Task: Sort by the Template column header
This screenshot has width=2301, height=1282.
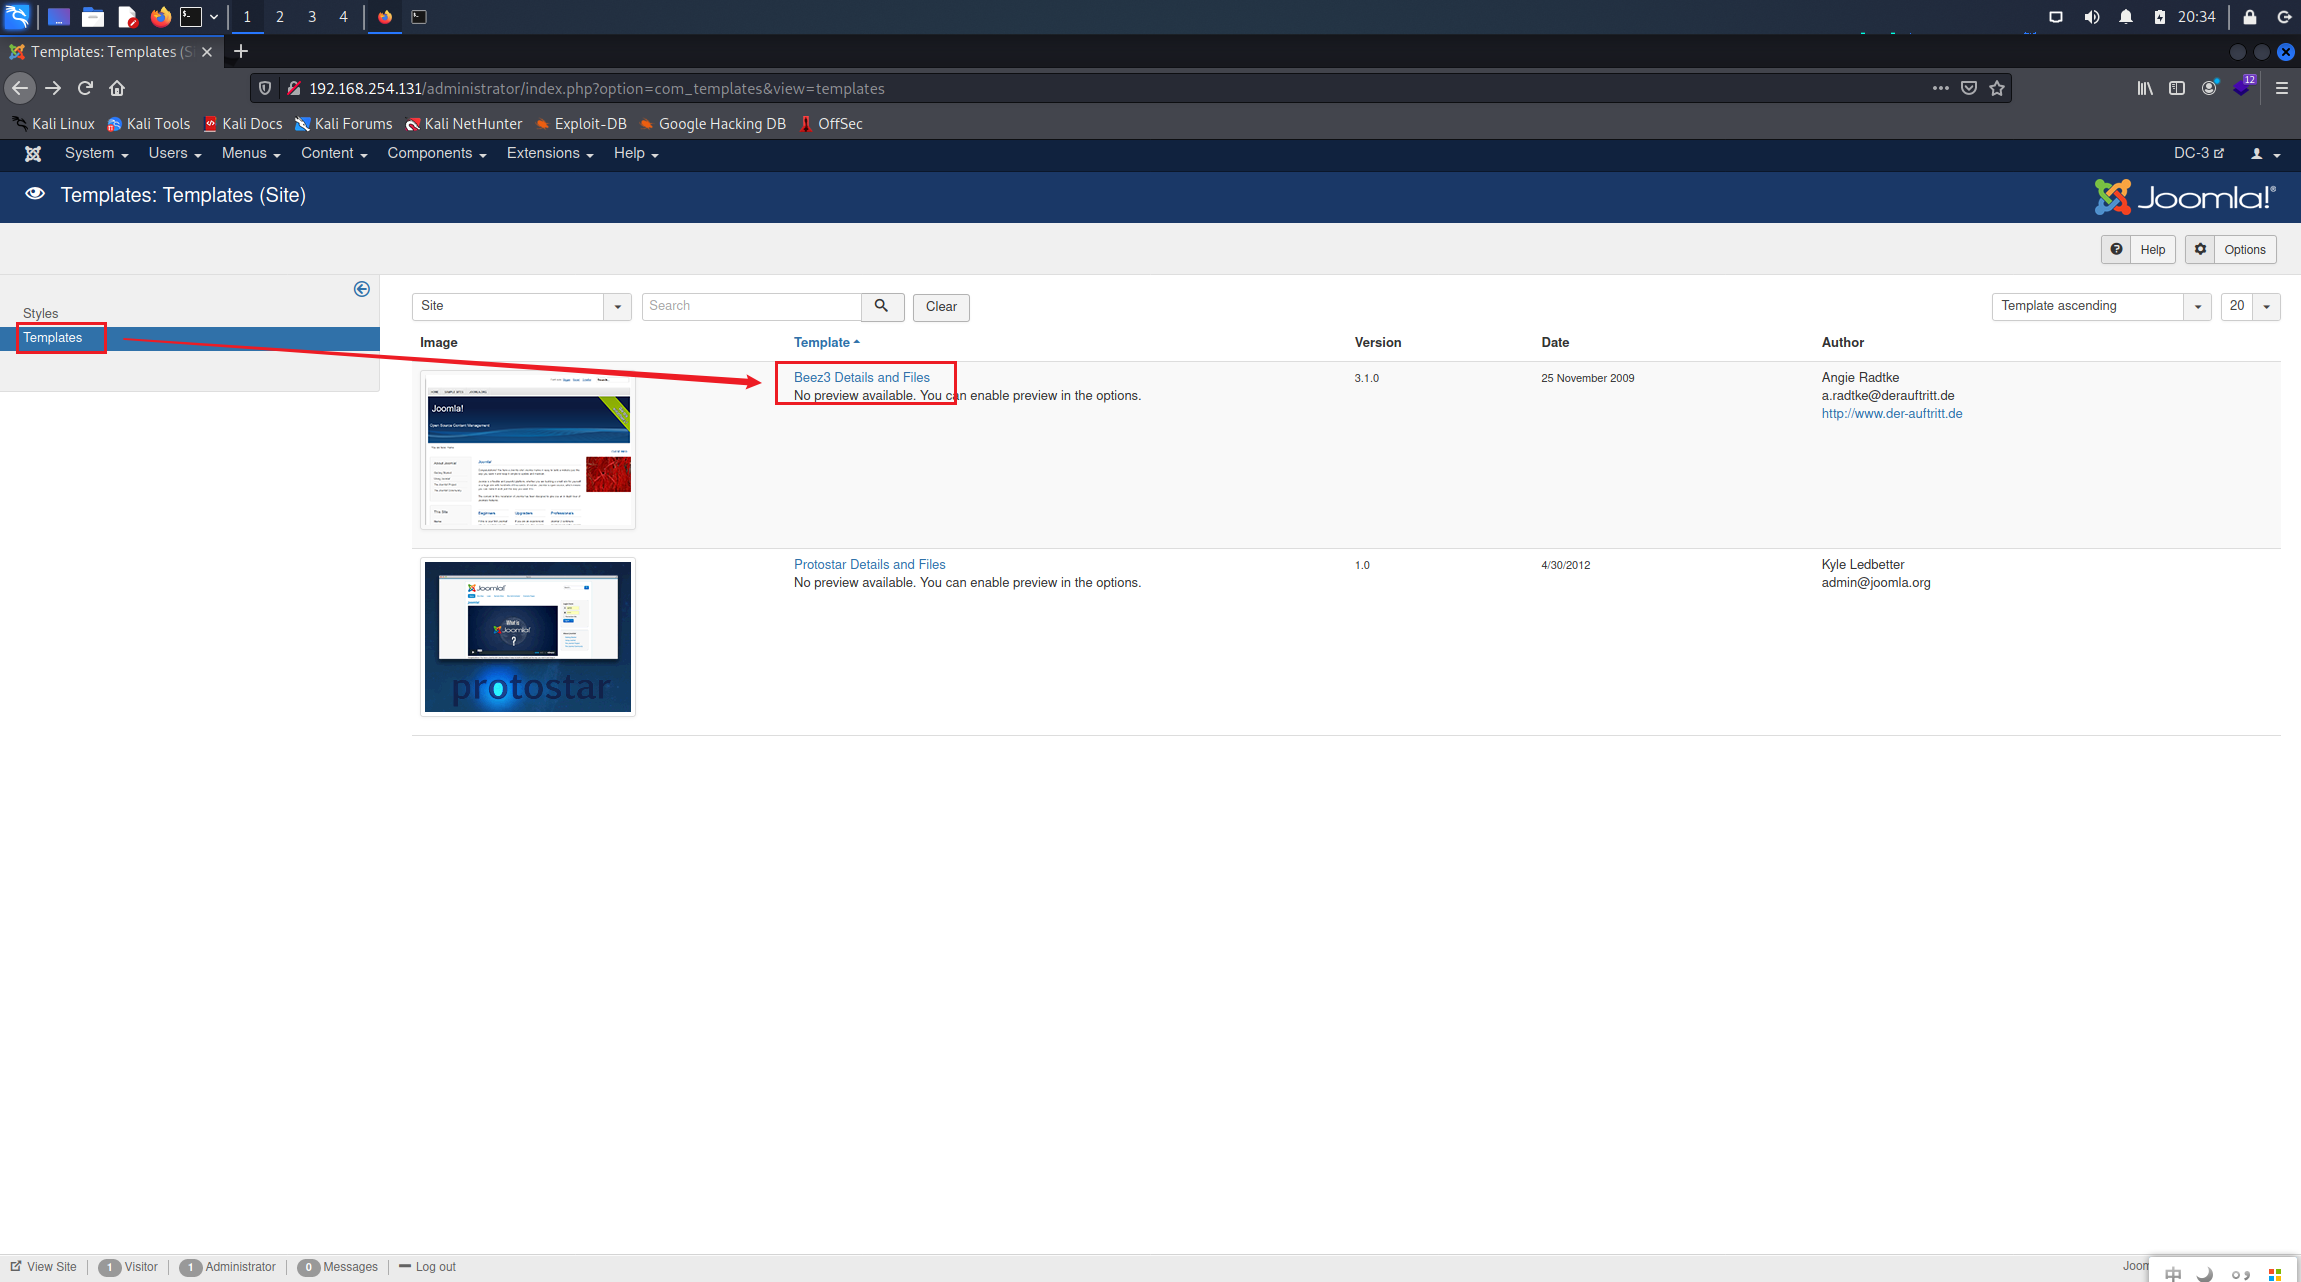Action: (826, 342)
